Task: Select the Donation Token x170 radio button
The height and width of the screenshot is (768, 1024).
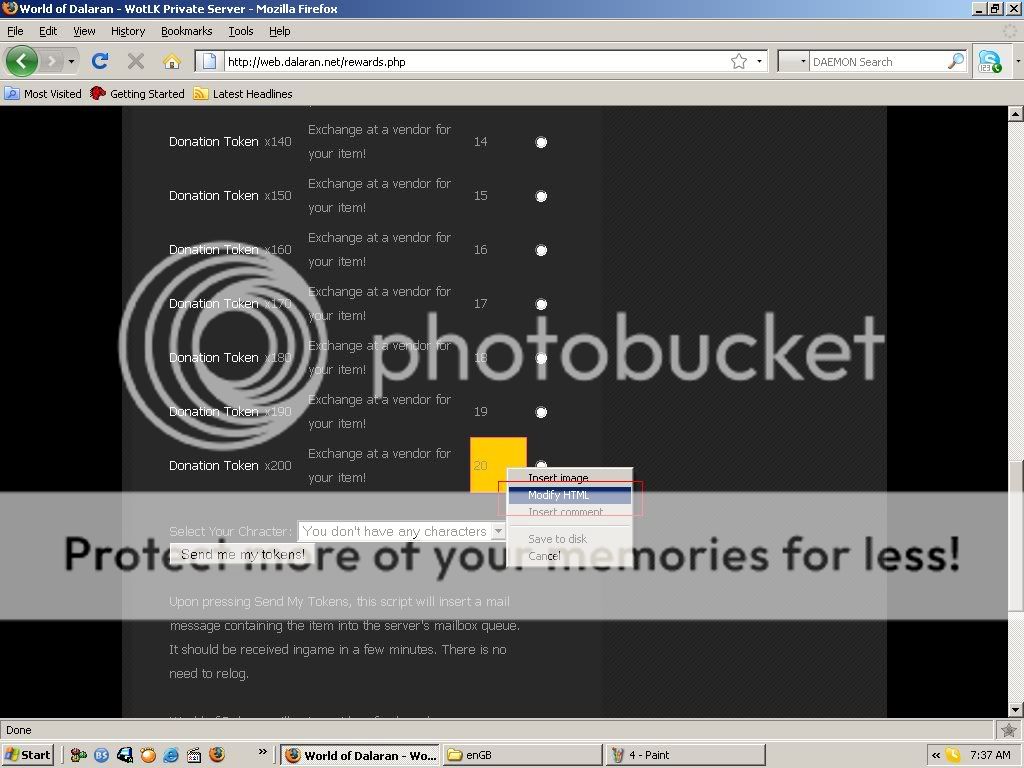Action: tap(541, 304)
